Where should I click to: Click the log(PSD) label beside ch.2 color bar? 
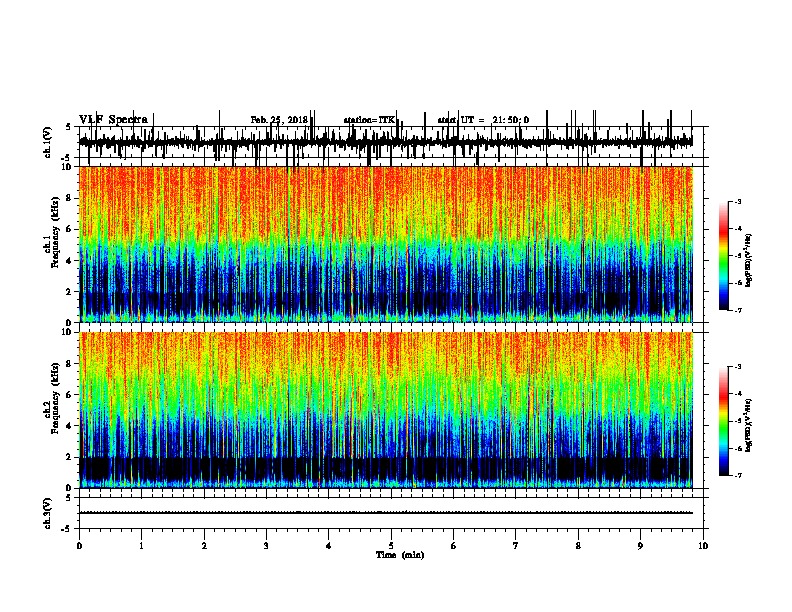(748, 425)
